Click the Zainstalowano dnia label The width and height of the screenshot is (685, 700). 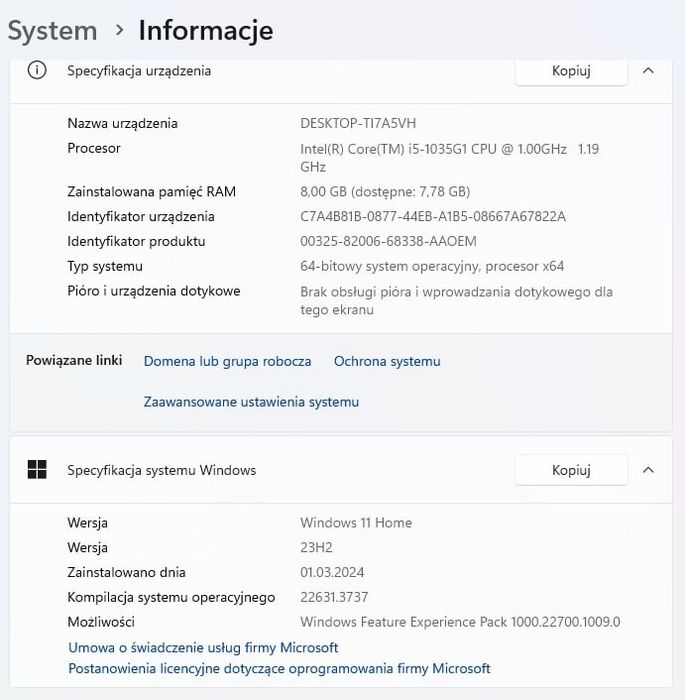click(126, 572)
